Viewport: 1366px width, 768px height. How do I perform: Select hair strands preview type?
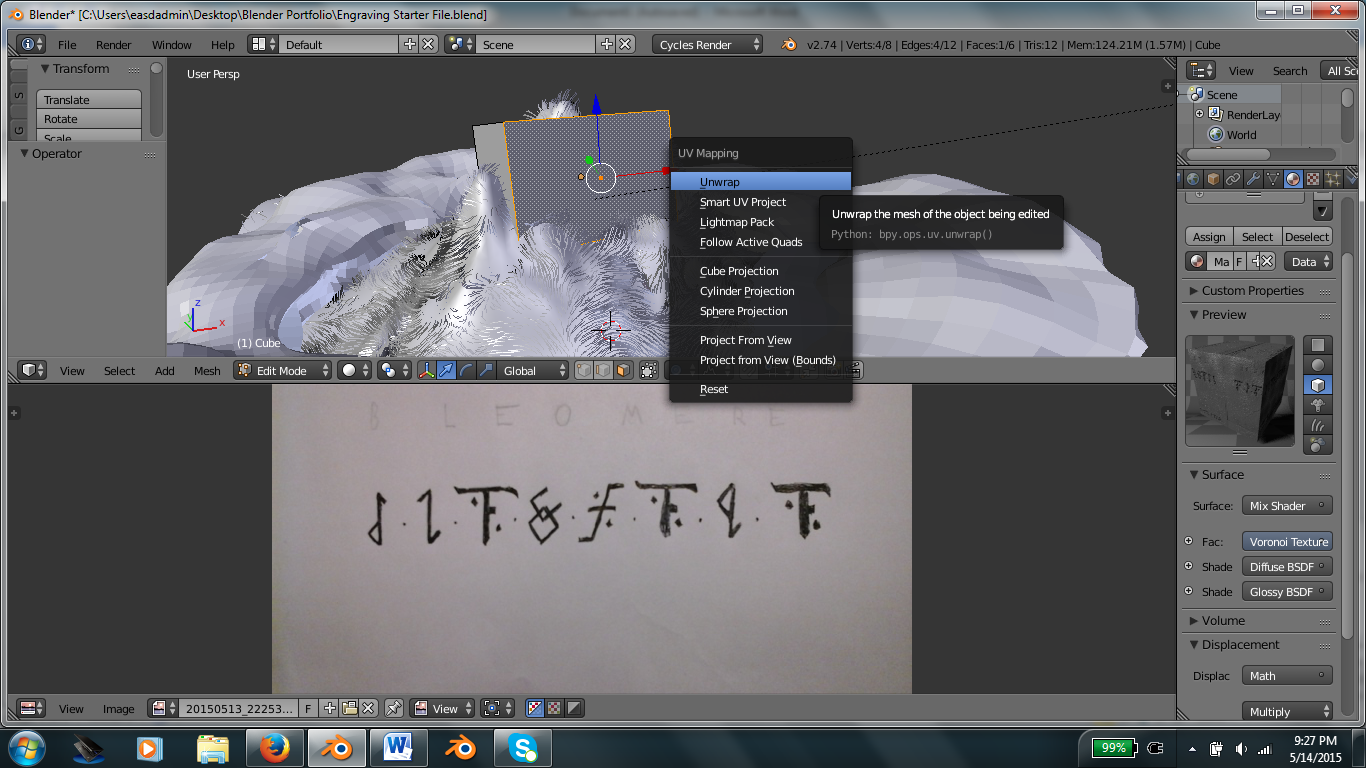tap(1318, 425)
